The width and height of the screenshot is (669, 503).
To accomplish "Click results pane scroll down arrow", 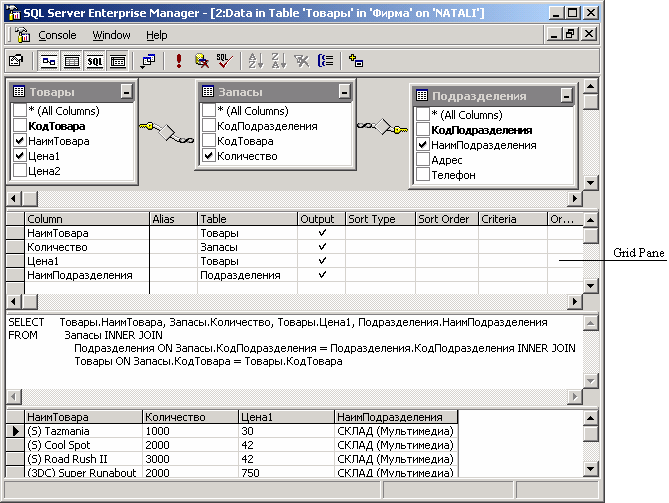I will point(590,469).
